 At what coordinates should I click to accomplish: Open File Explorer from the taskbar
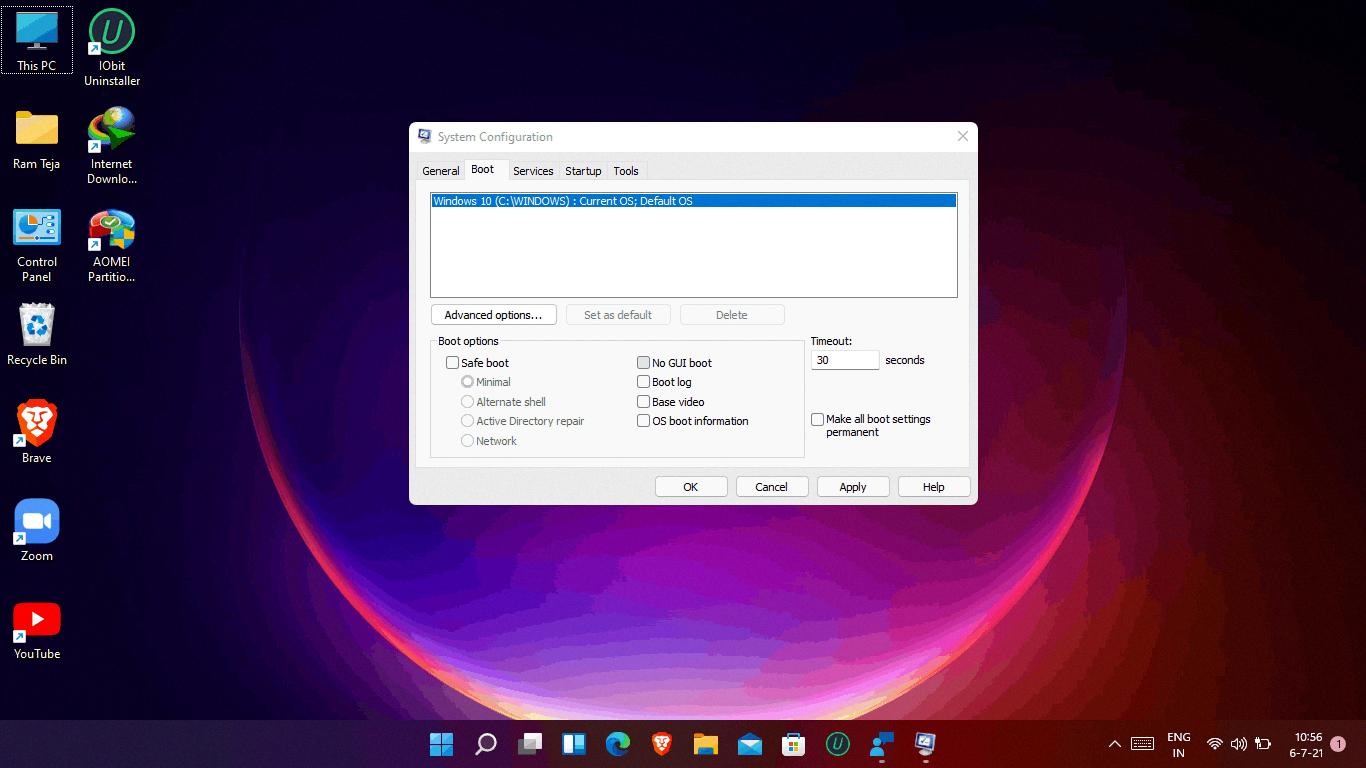pyautogui.click(x=706, y=744)
